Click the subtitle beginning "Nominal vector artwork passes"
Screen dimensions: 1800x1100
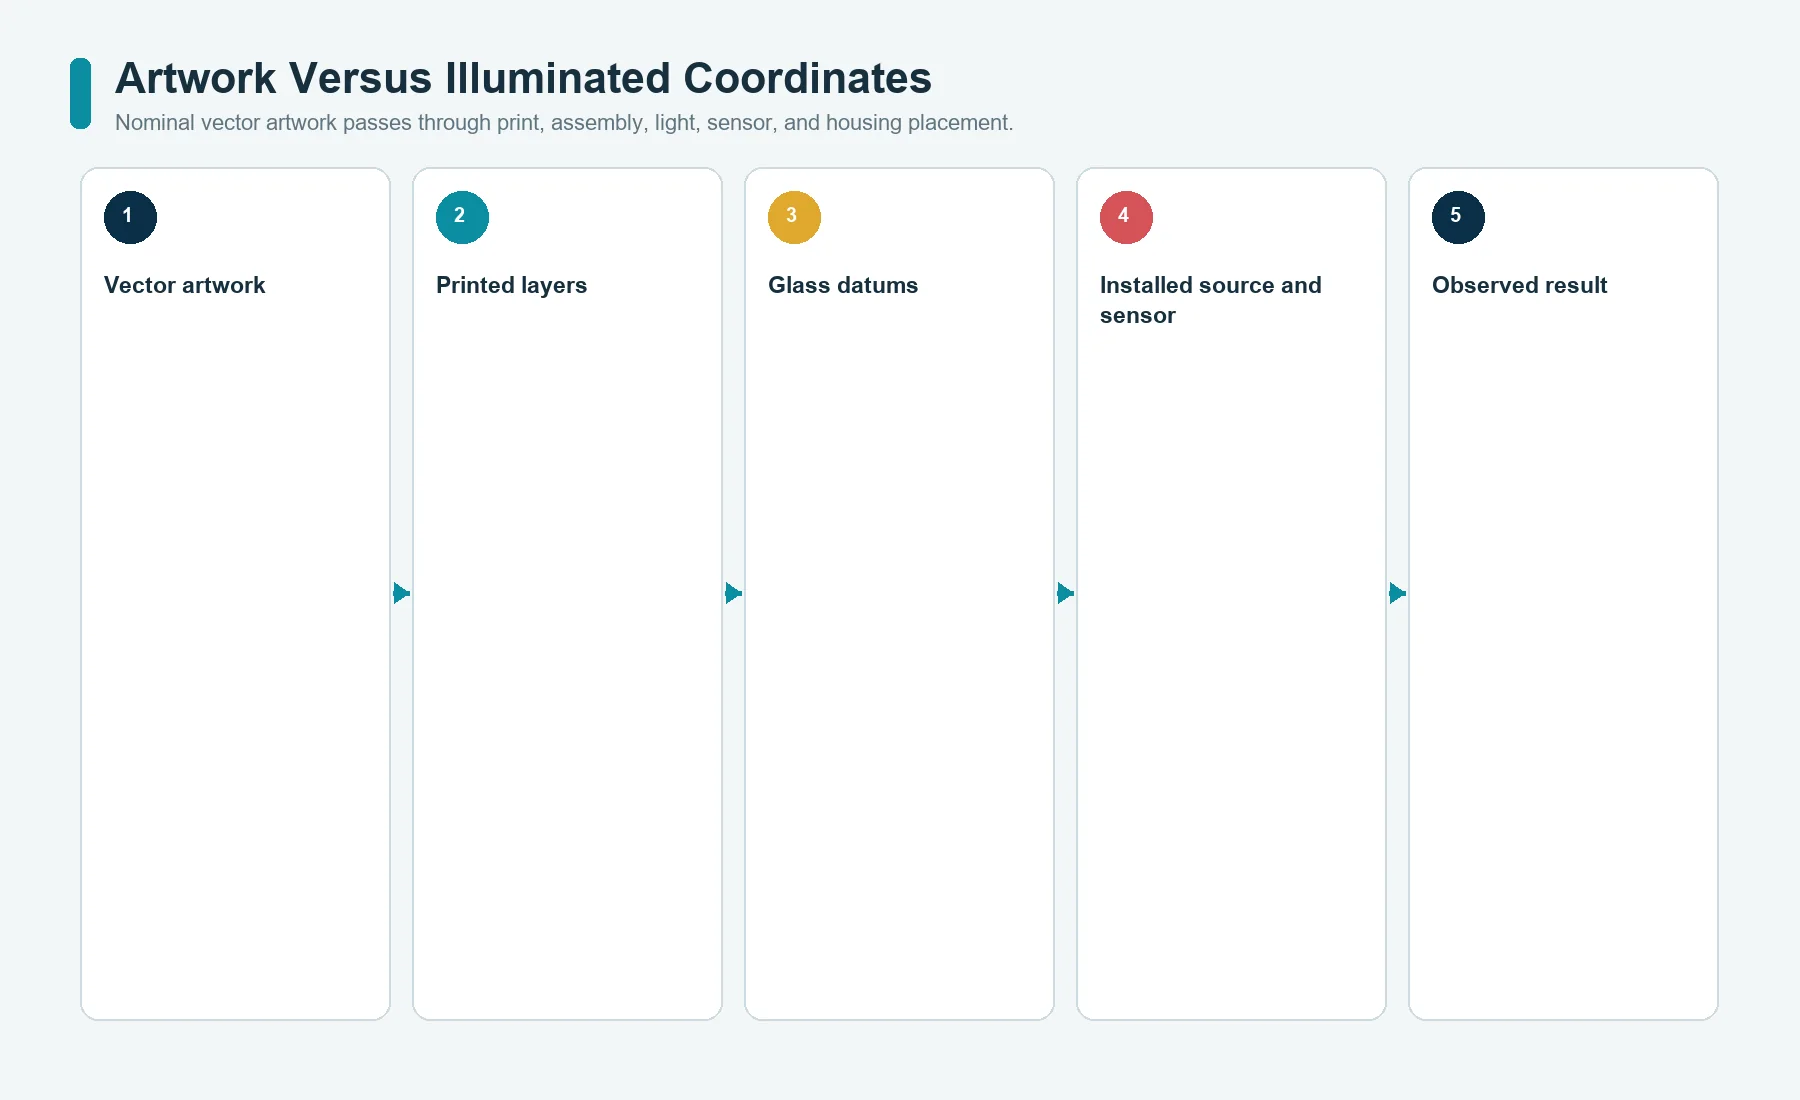click(x=564, y=122)
